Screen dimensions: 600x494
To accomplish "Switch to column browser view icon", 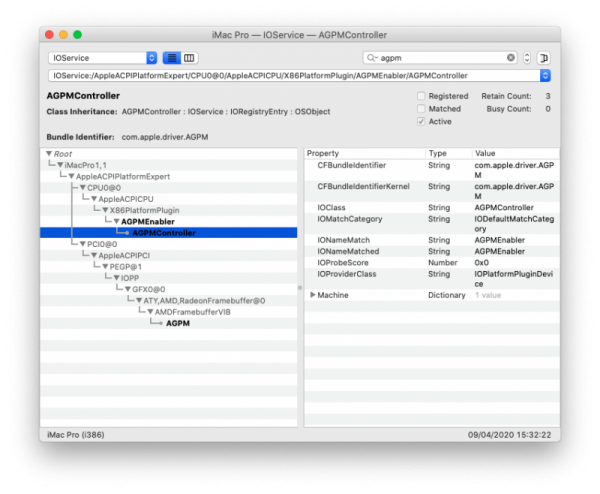I will (x=189, y=58).
